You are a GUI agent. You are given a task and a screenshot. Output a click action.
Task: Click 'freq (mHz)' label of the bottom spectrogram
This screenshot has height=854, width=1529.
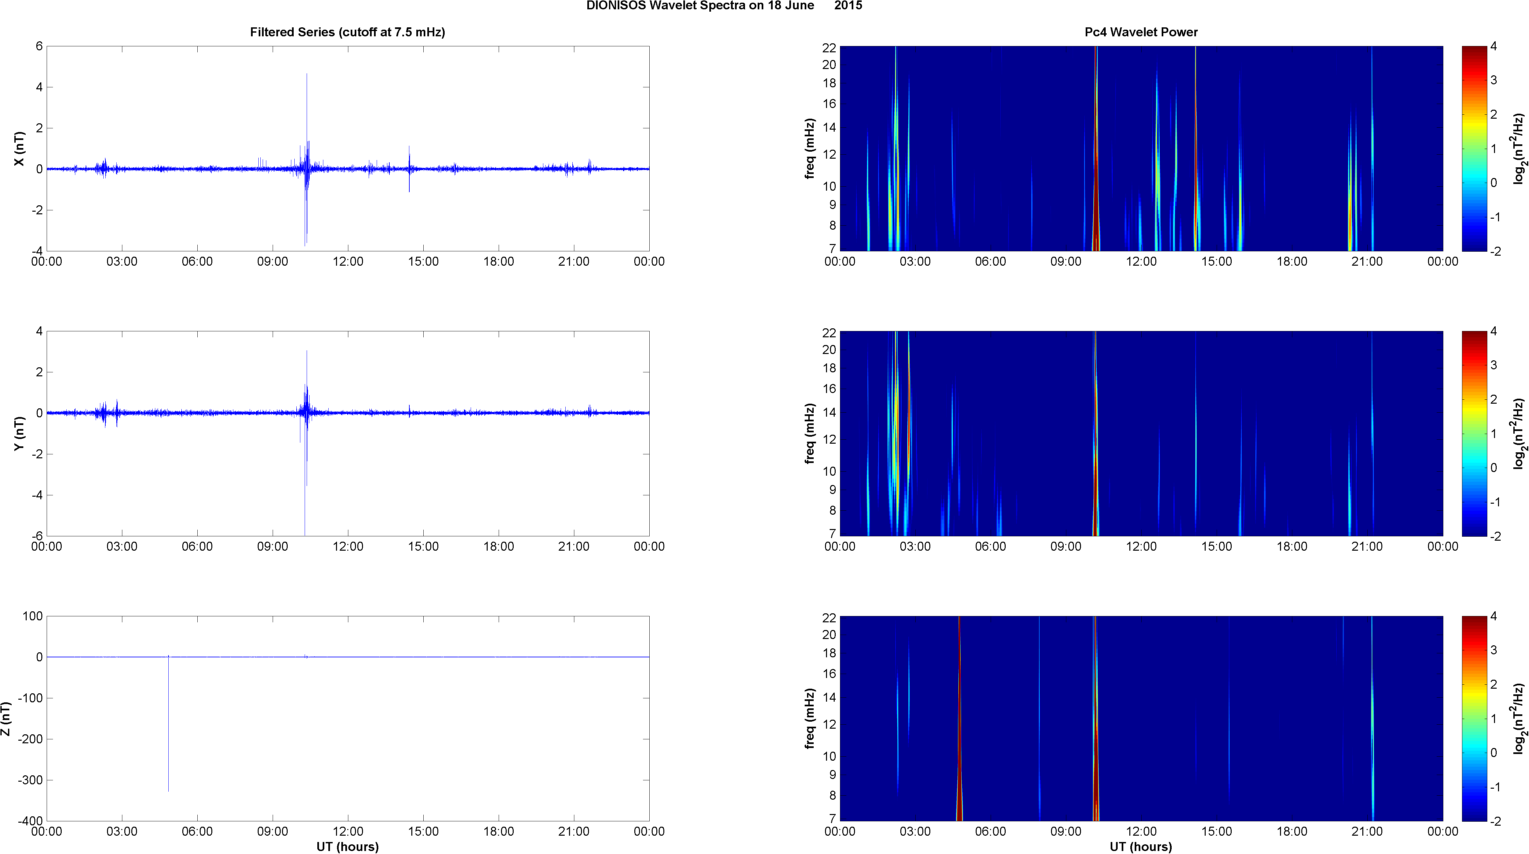point(809,719)
